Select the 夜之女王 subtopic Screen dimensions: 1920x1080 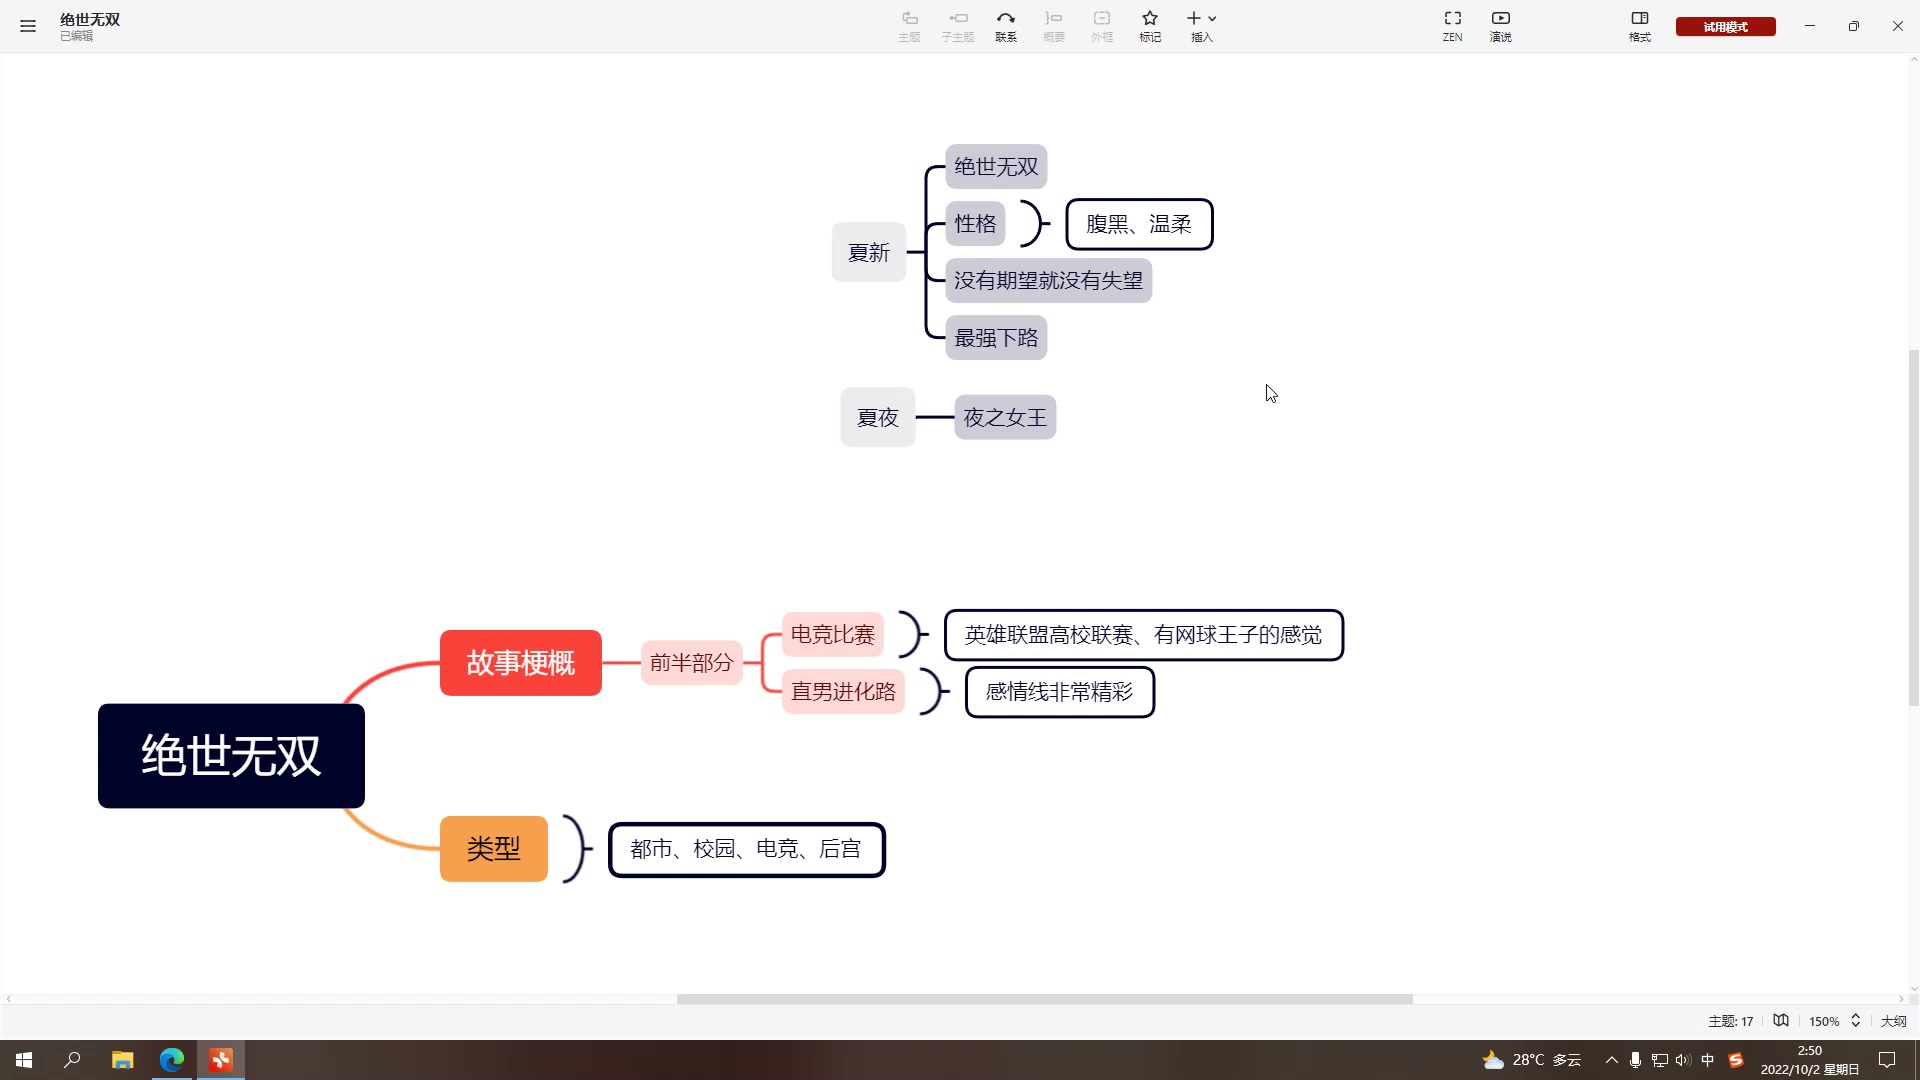tap(1005, 417)
